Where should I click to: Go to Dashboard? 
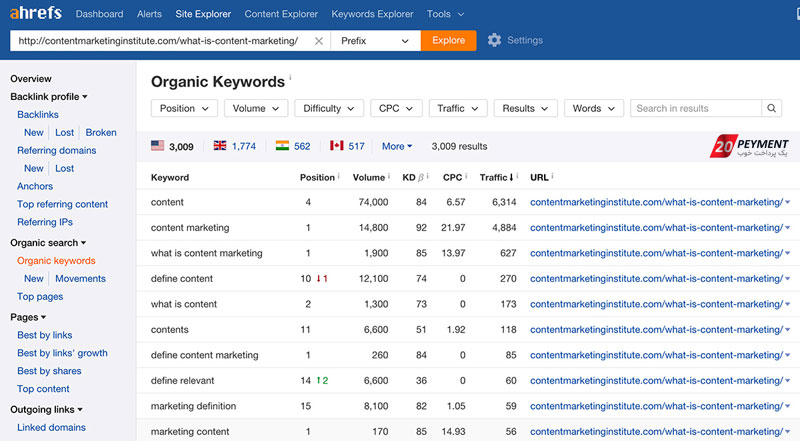[99, 14]
